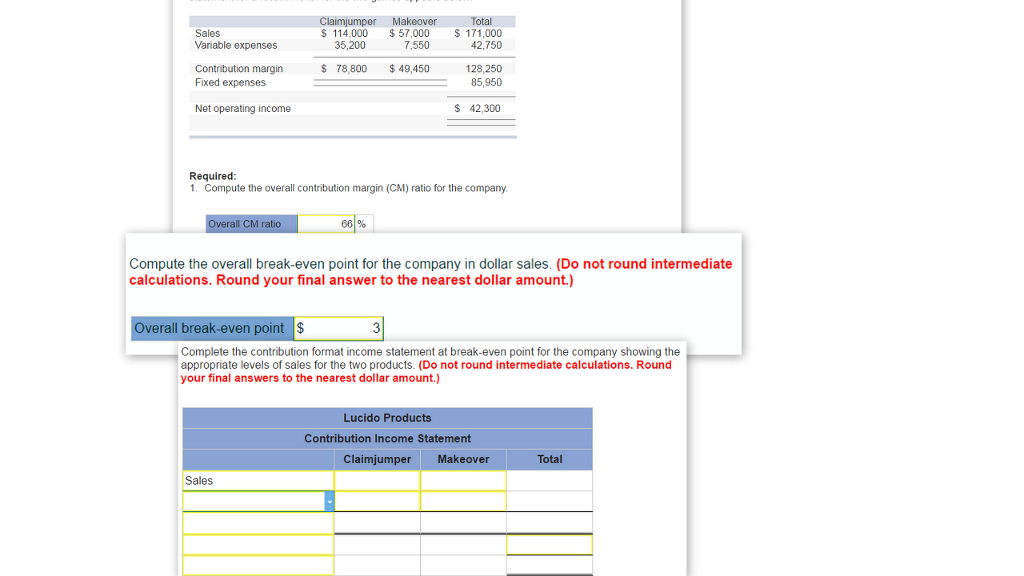
Task: Click the Makeover column header in the statement
Action: [463, 459]
